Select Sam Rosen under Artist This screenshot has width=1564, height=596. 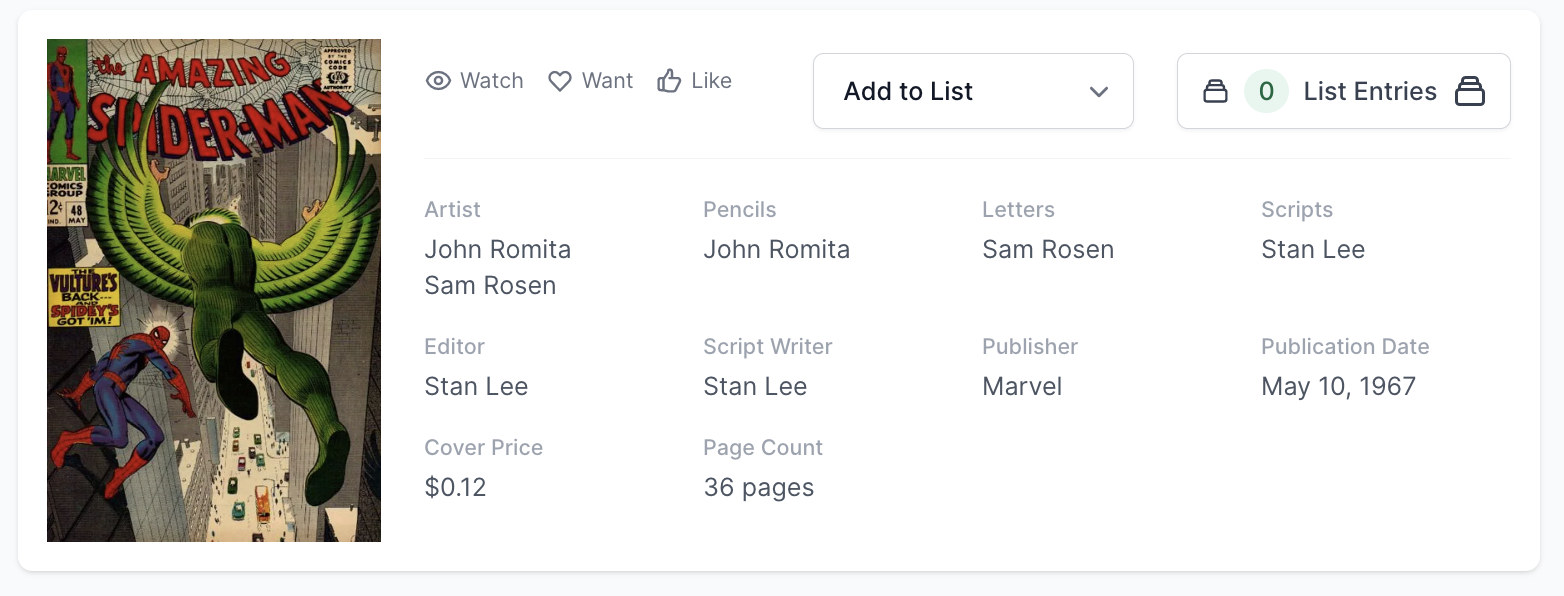tap(490, 285)
